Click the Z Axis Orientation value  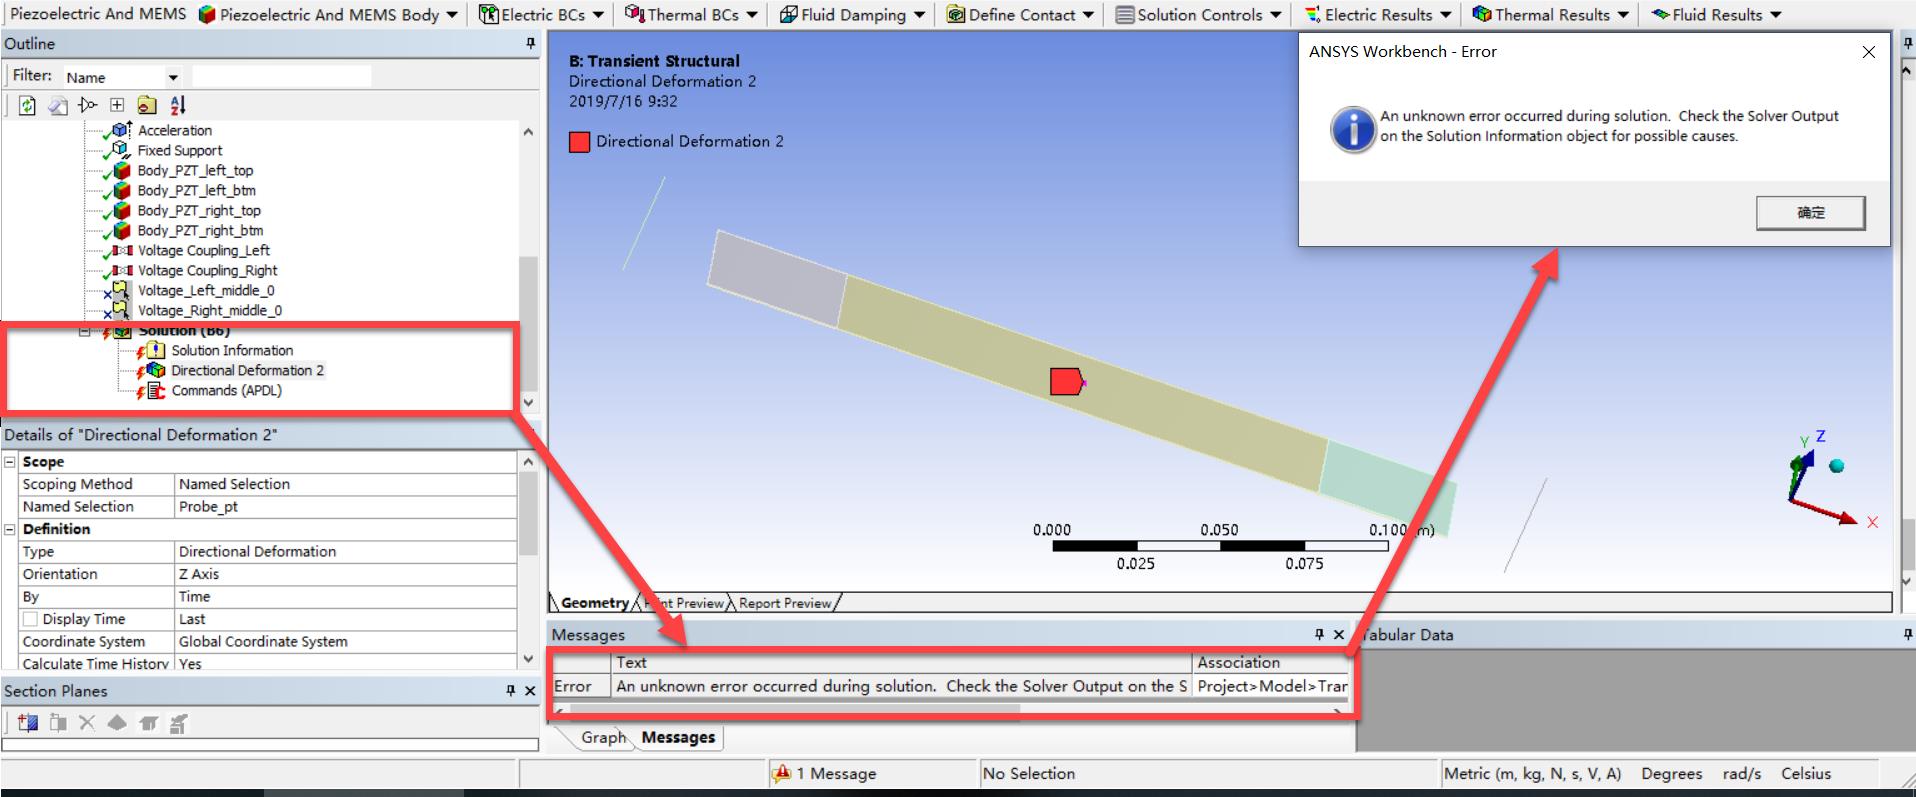[346, 574]
